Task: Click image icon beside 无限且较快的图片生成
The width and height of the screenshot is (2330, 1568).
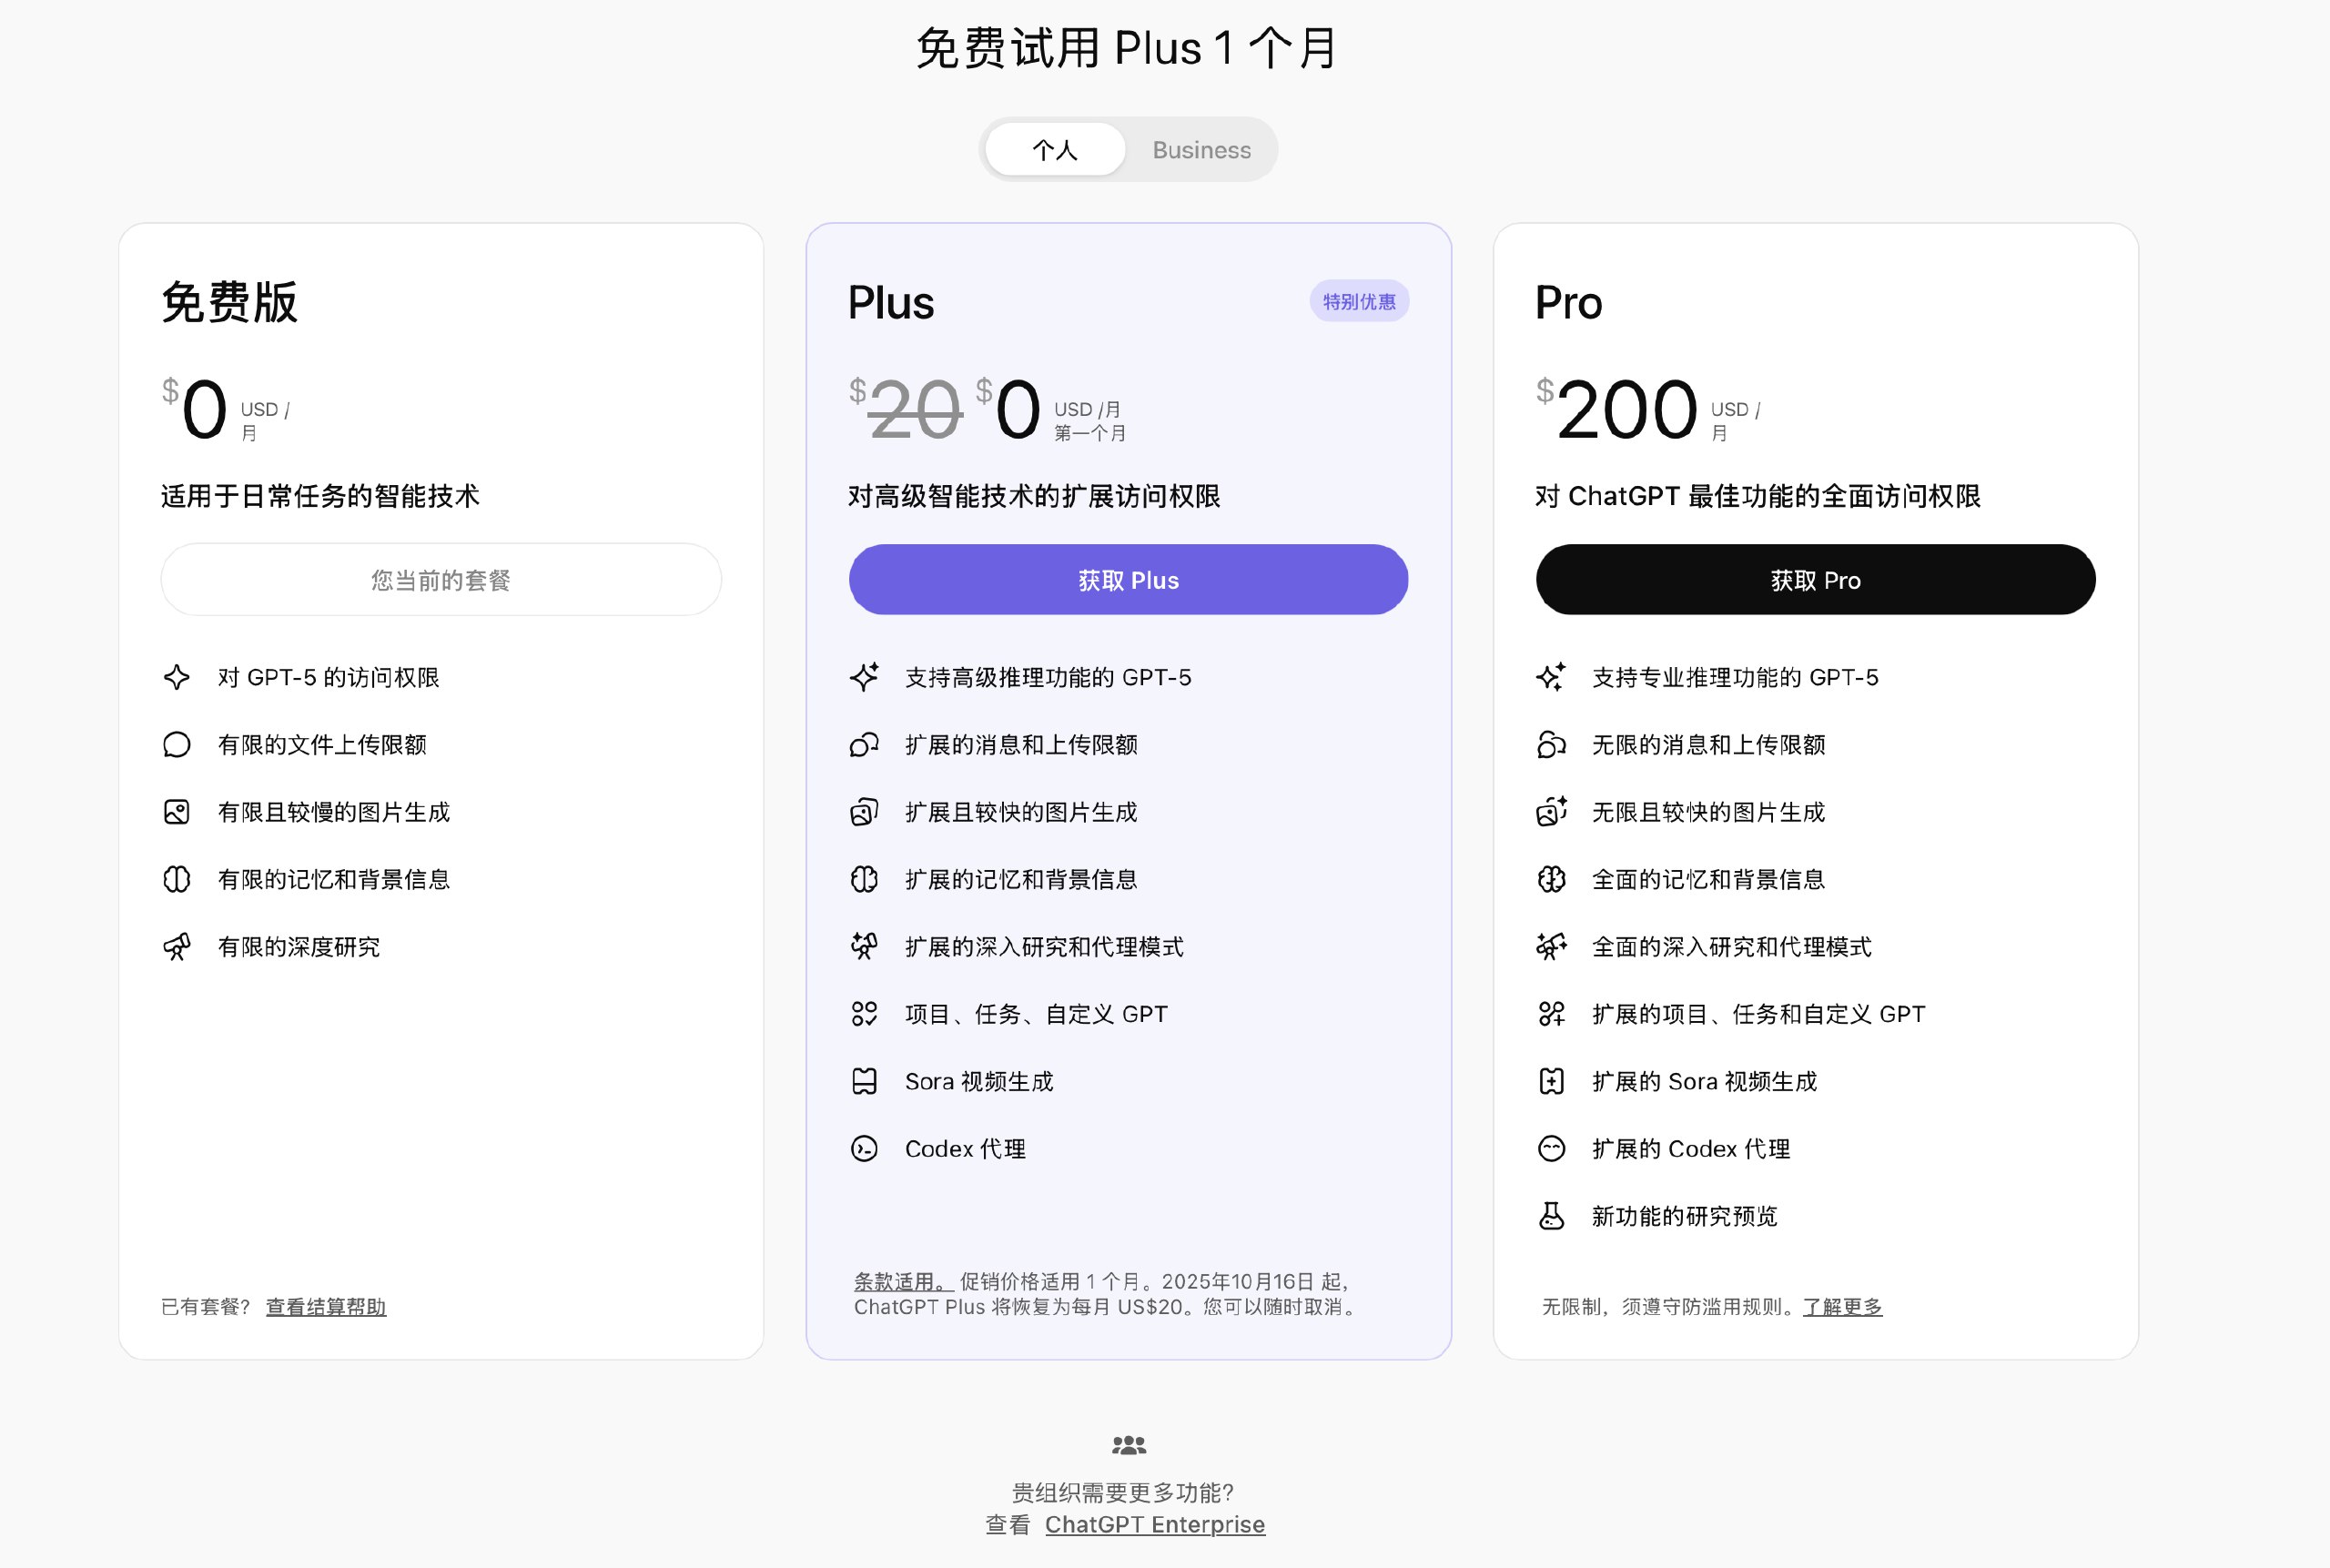Action: (x=1552, y=812)
